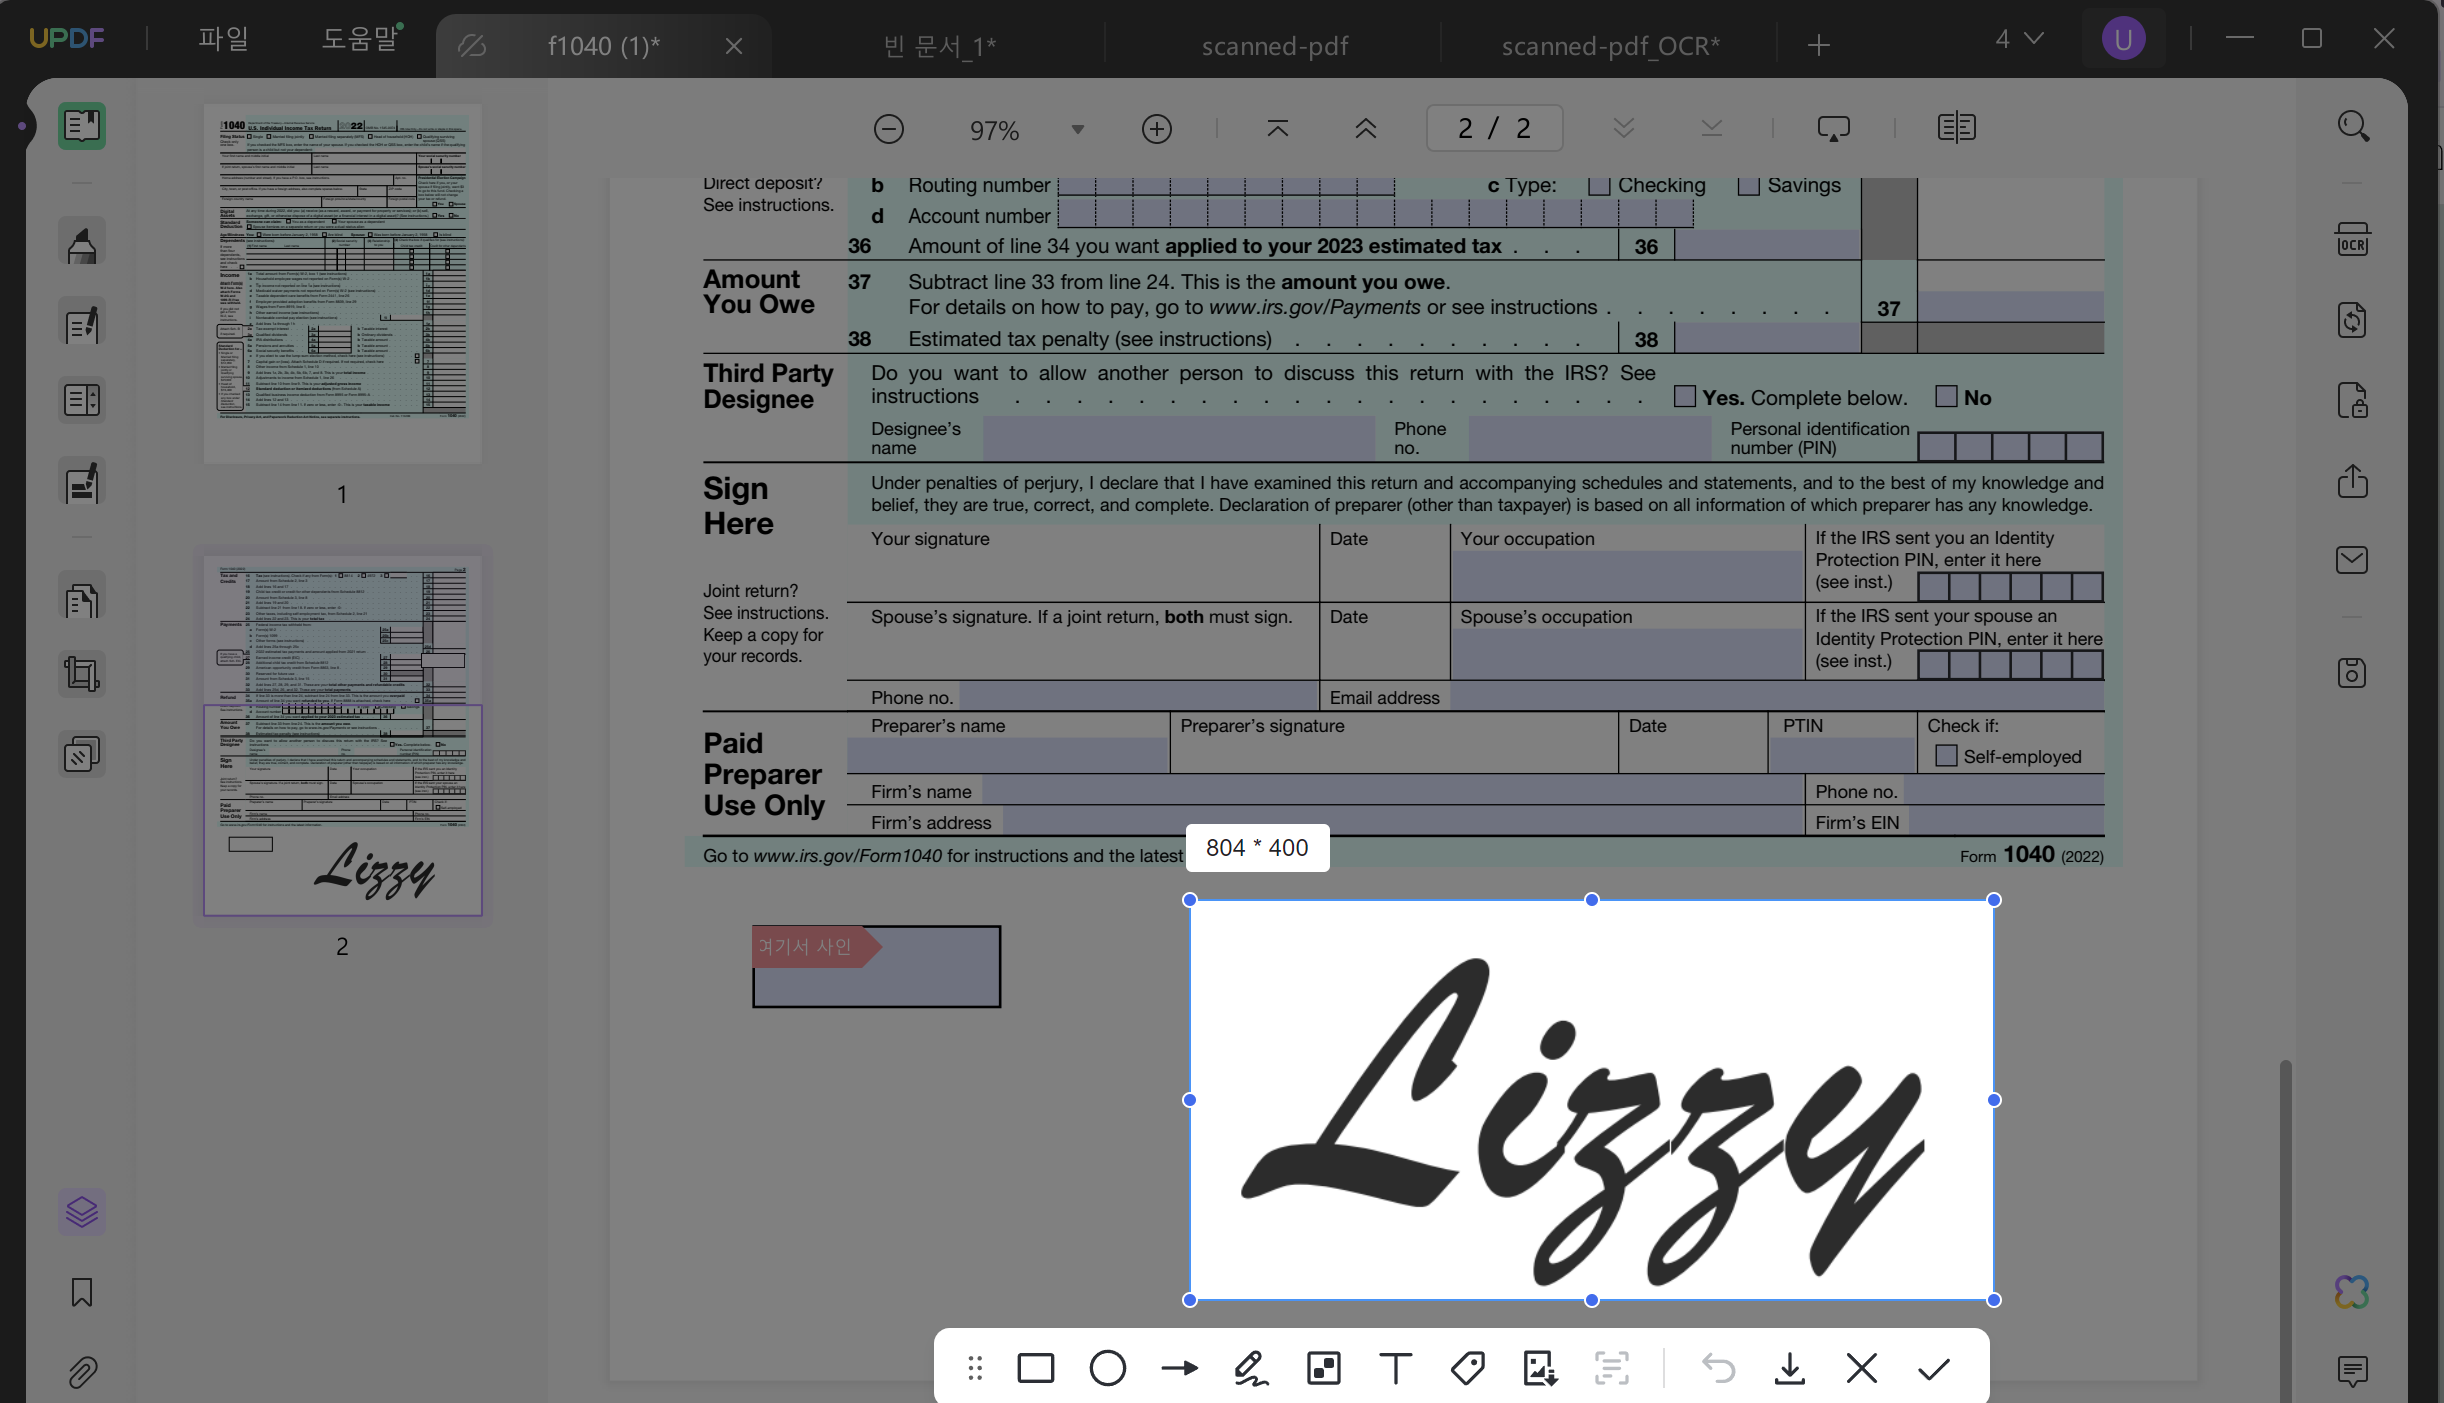
Task: Click the zoom in plus button
Action: pyautogui.click(x=1157, y=129)
